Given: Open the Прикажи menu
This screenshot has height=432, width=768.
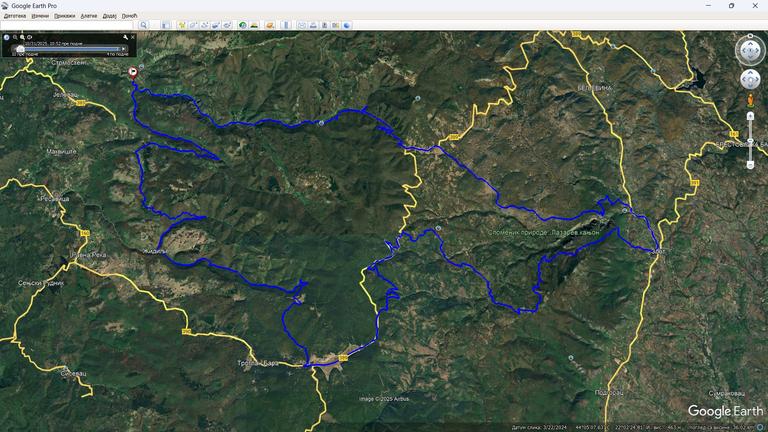Looking at the screenshot, I should 65,16.
